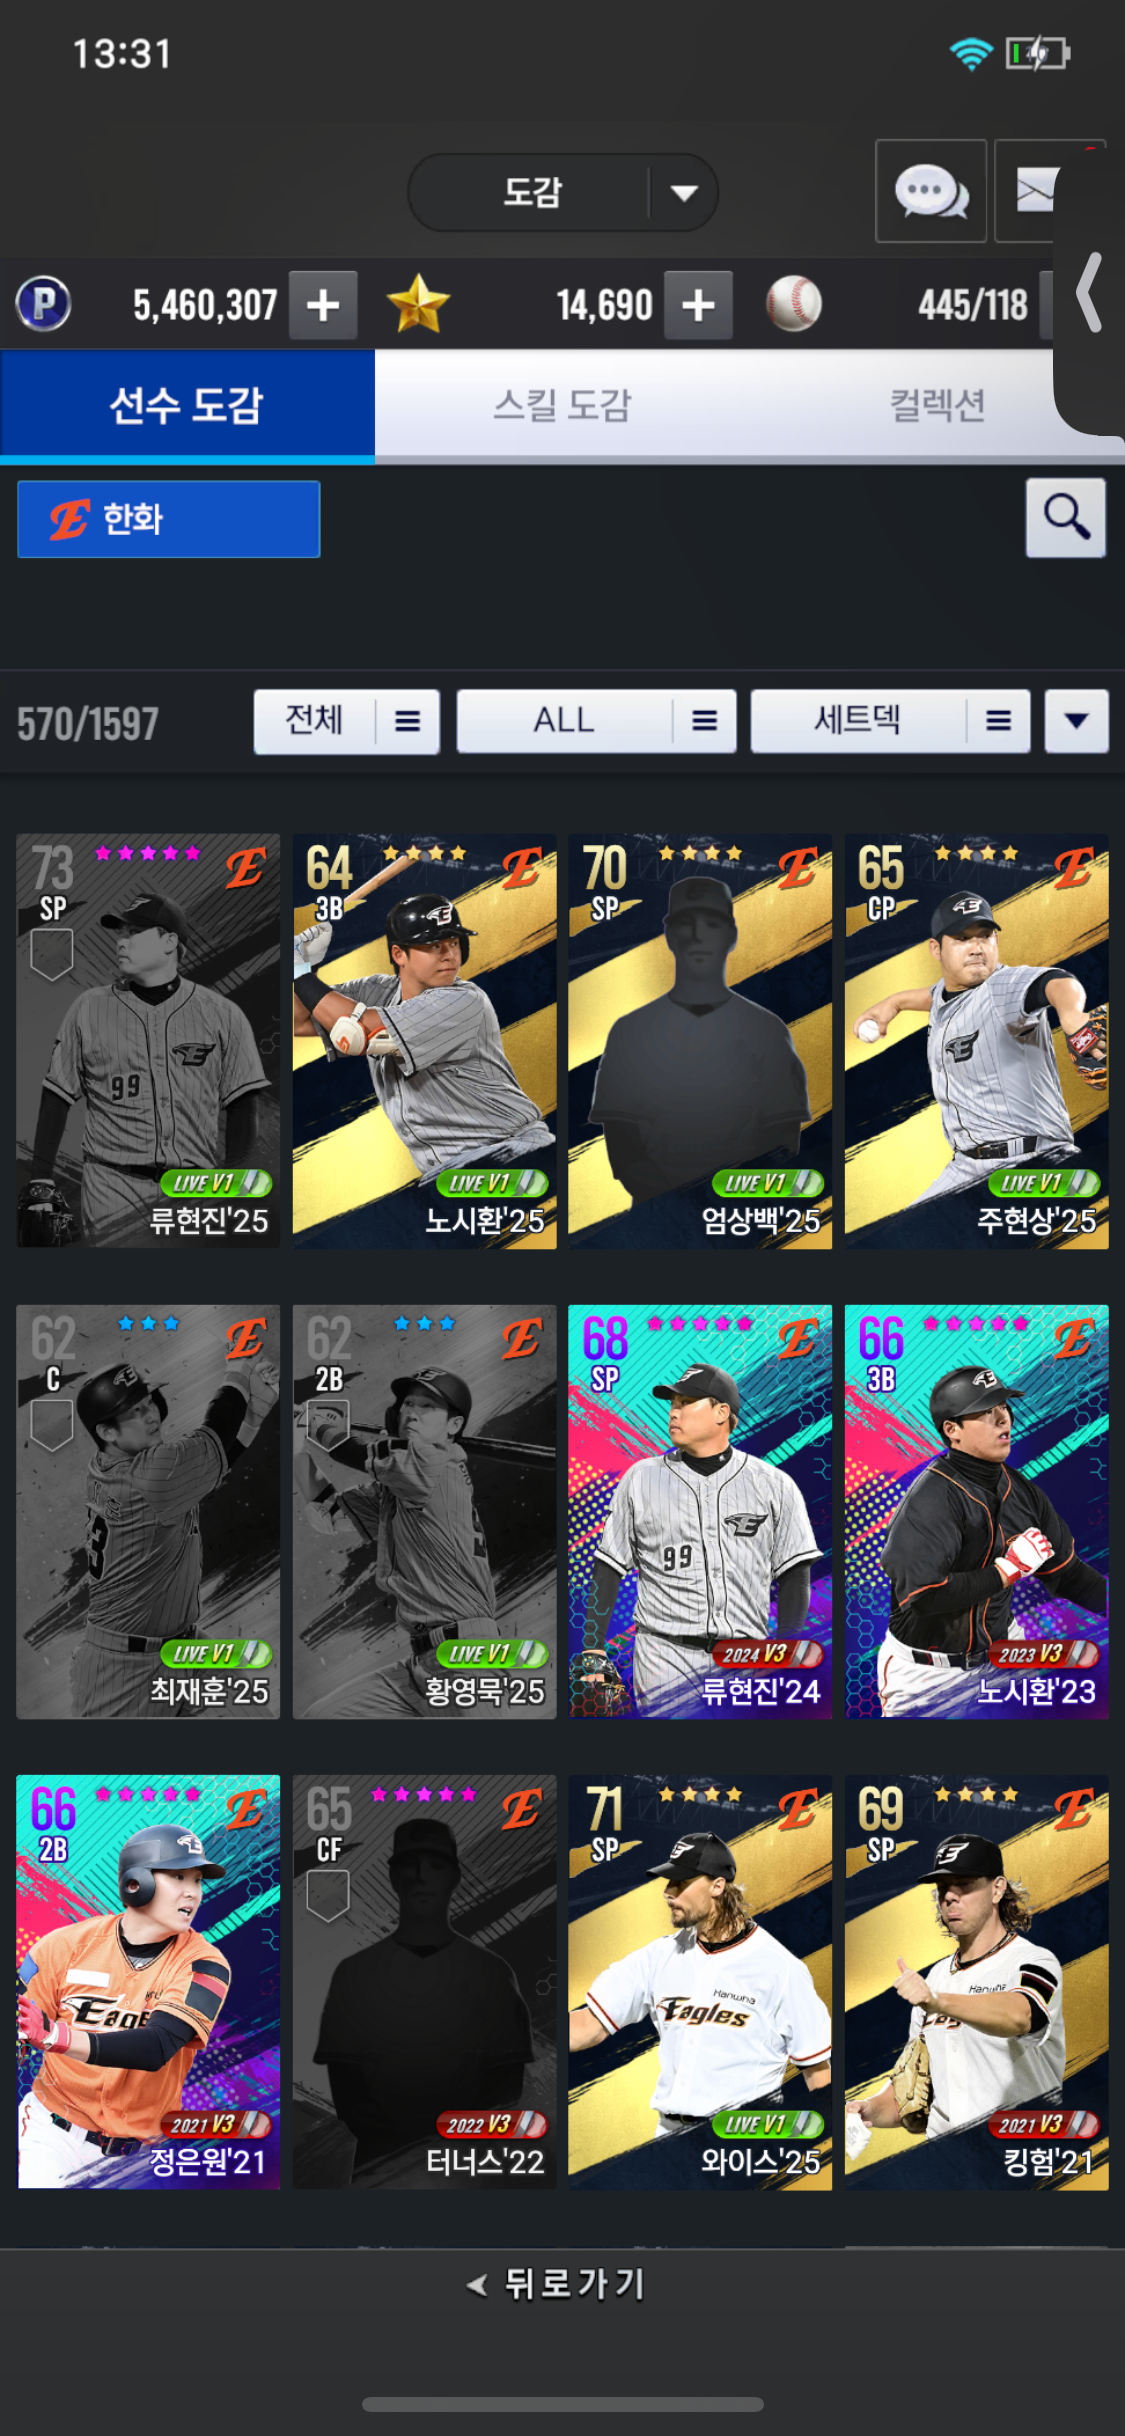The height and width of the screenshot is (2436, 1125).
Task: Add points with the plus beside 5,460,307
Action: pyautogui.click(x=323, y=305)
